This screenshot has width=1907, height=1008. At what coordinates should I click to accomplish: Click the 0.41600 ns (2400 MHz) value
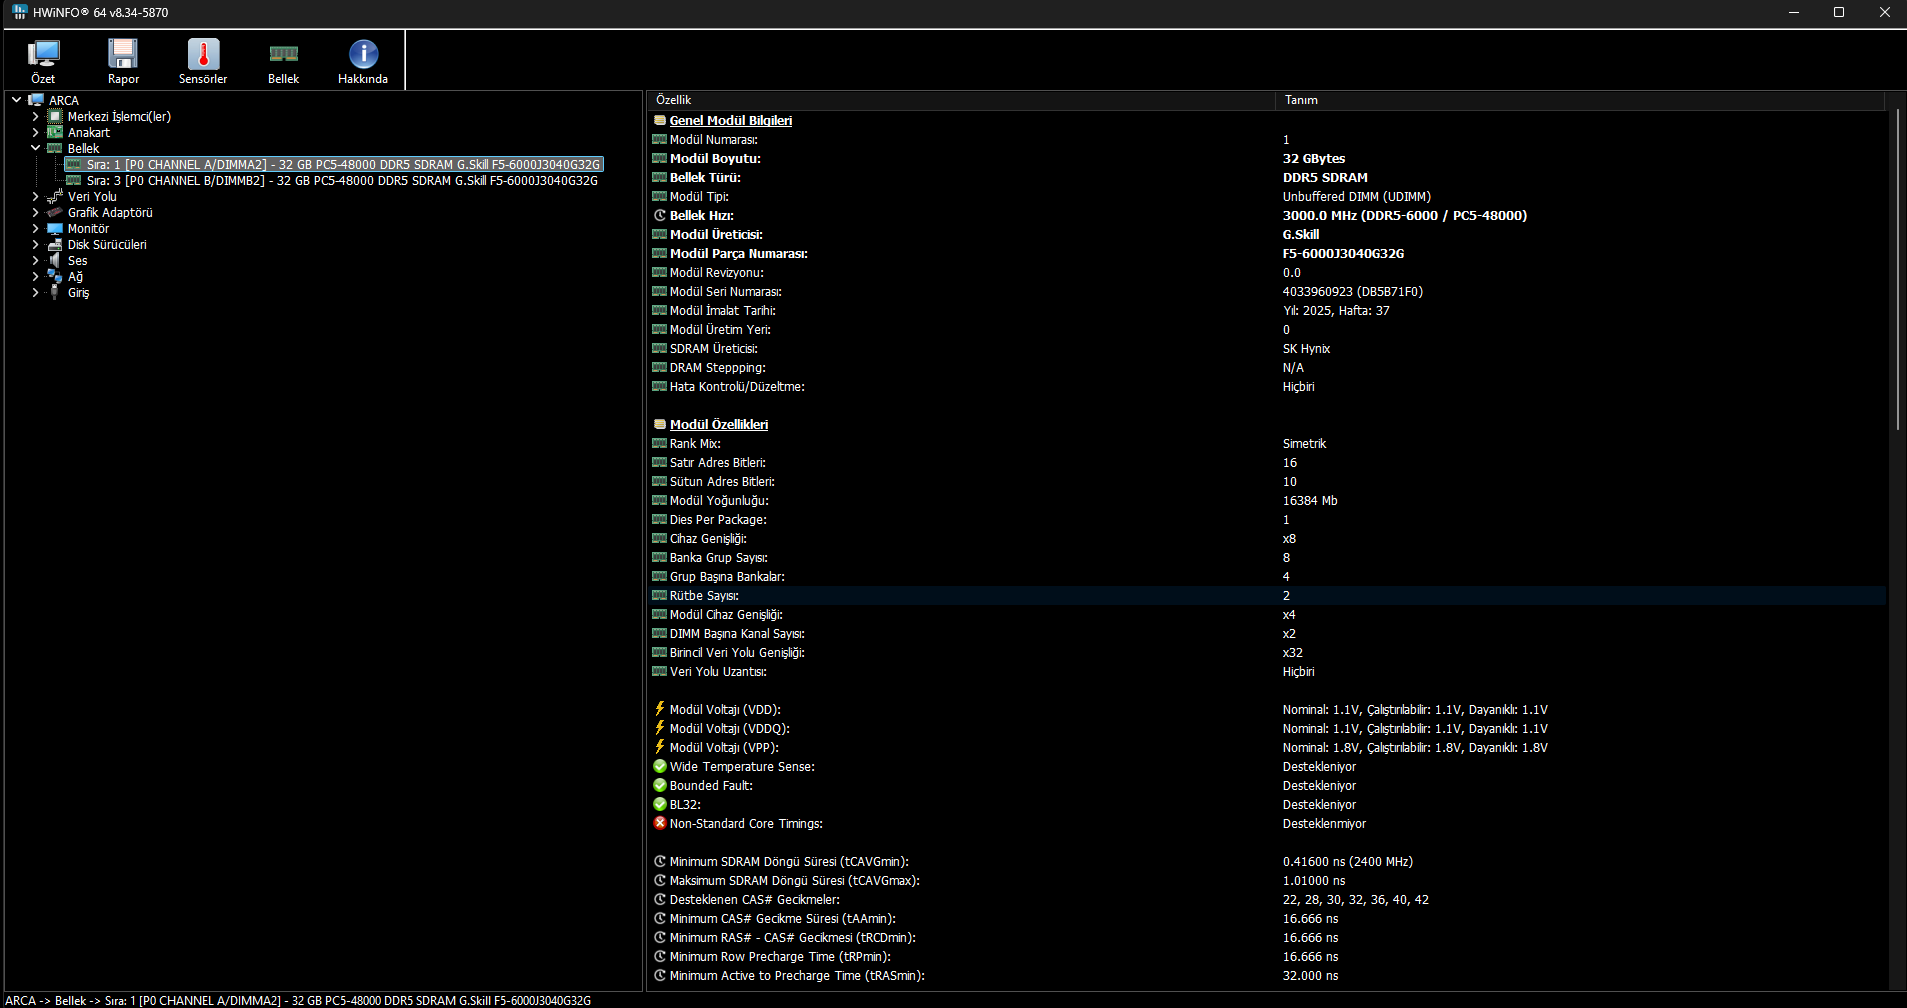point(1347,861)
